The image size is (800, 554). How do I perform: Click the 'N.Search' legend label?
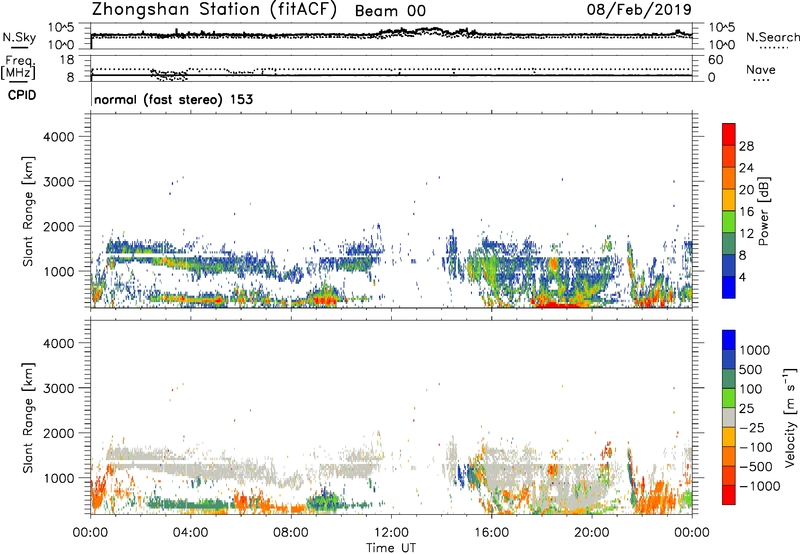coord(772,37)
